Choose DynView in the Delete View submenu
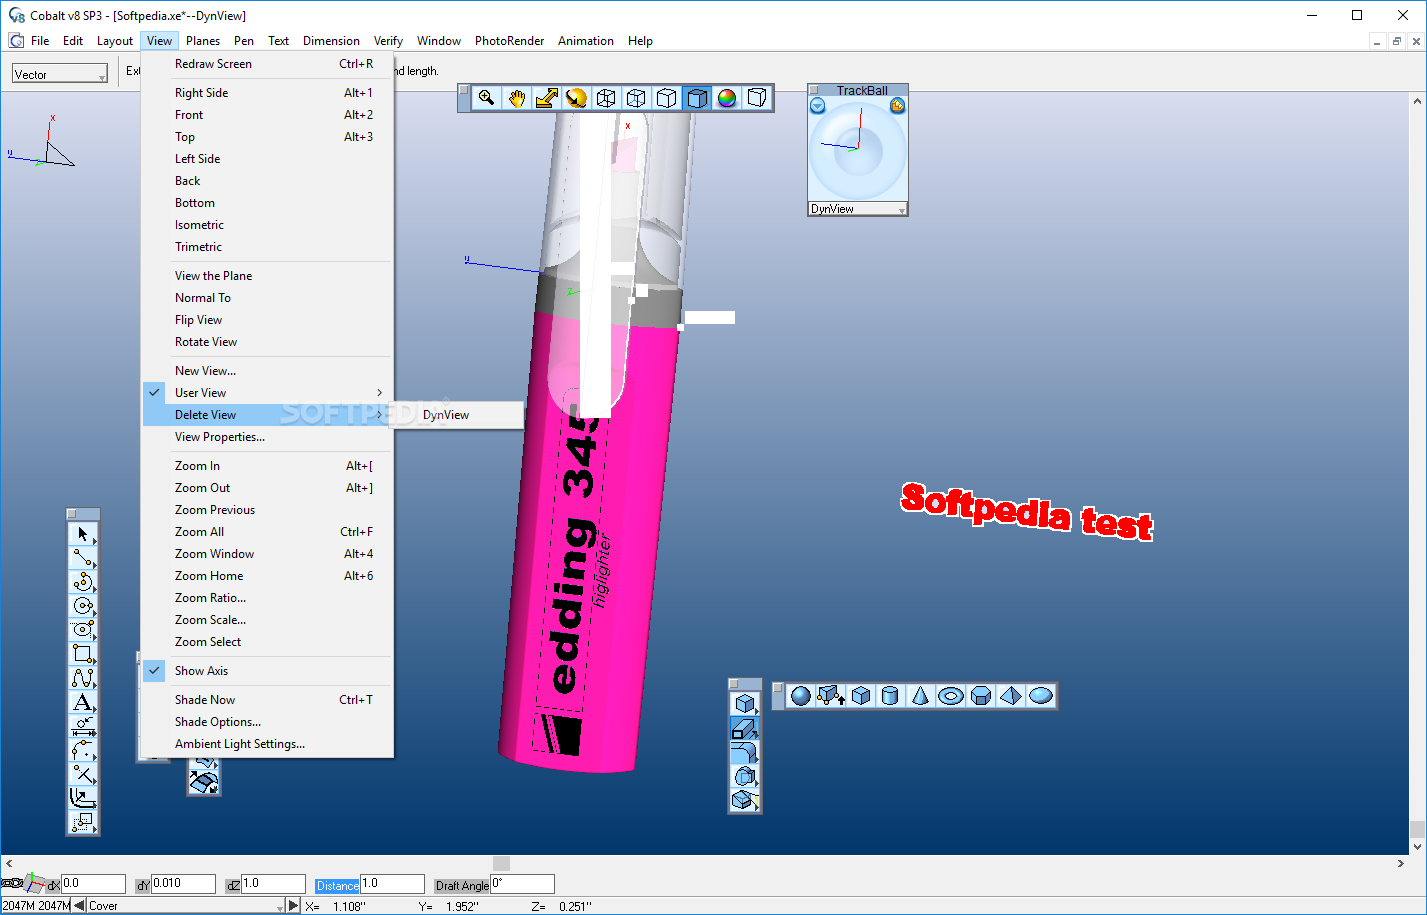The height and width of the screenshot is (915, 1427). (x=456, y=415)
